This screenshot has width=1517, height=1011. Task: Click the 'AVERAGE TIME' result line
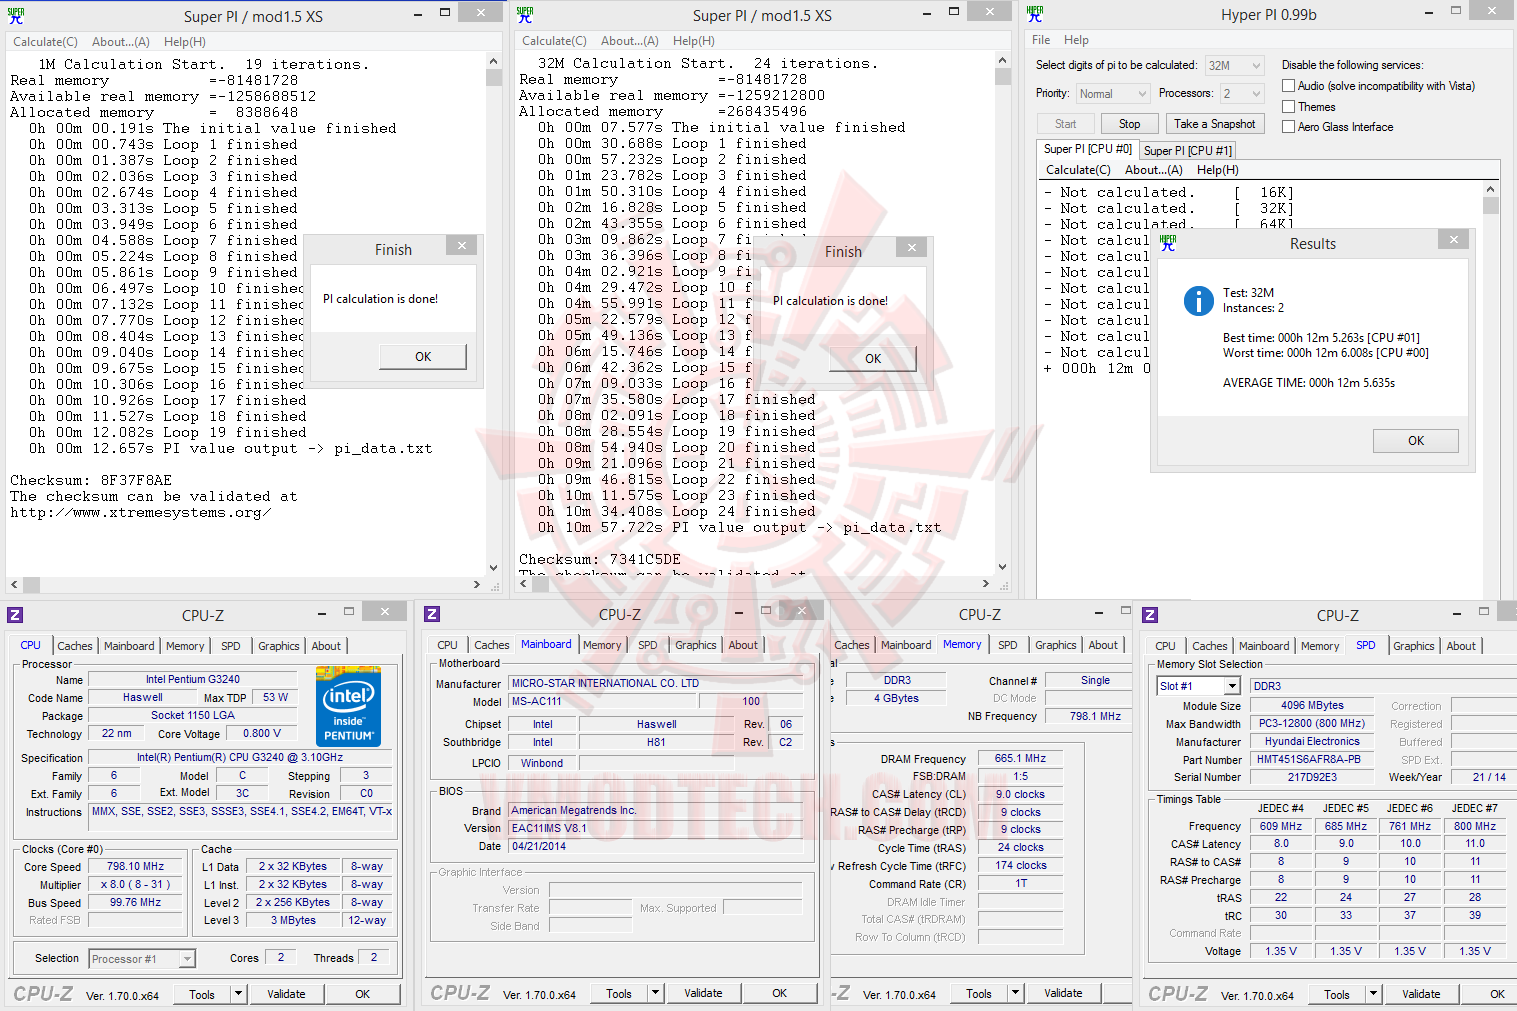point(1309,383)
